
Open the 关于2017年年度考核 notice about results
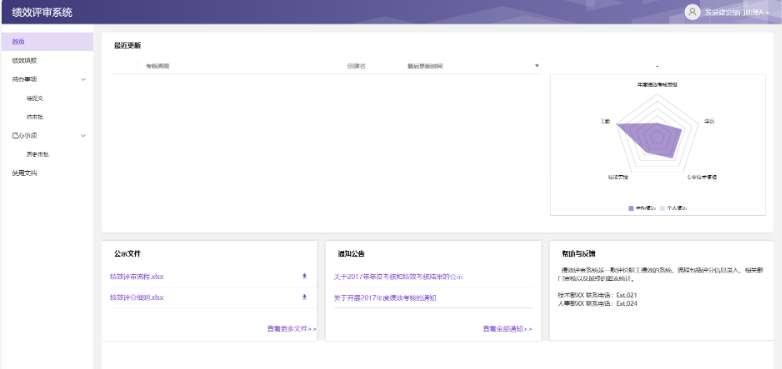(x=398, y=276)
